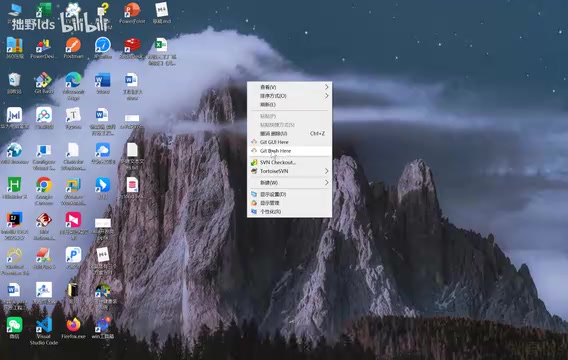568x360 pixels.
Task: Select the Recycle Bin icon
Action: (14, 83)
